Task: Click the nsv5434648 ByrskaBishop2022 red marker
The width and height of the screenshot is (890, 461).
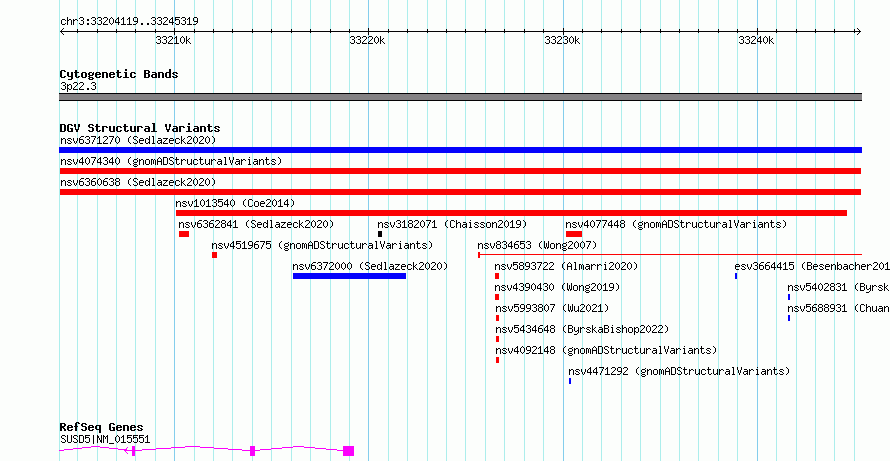Action: [x=498, y=339]
